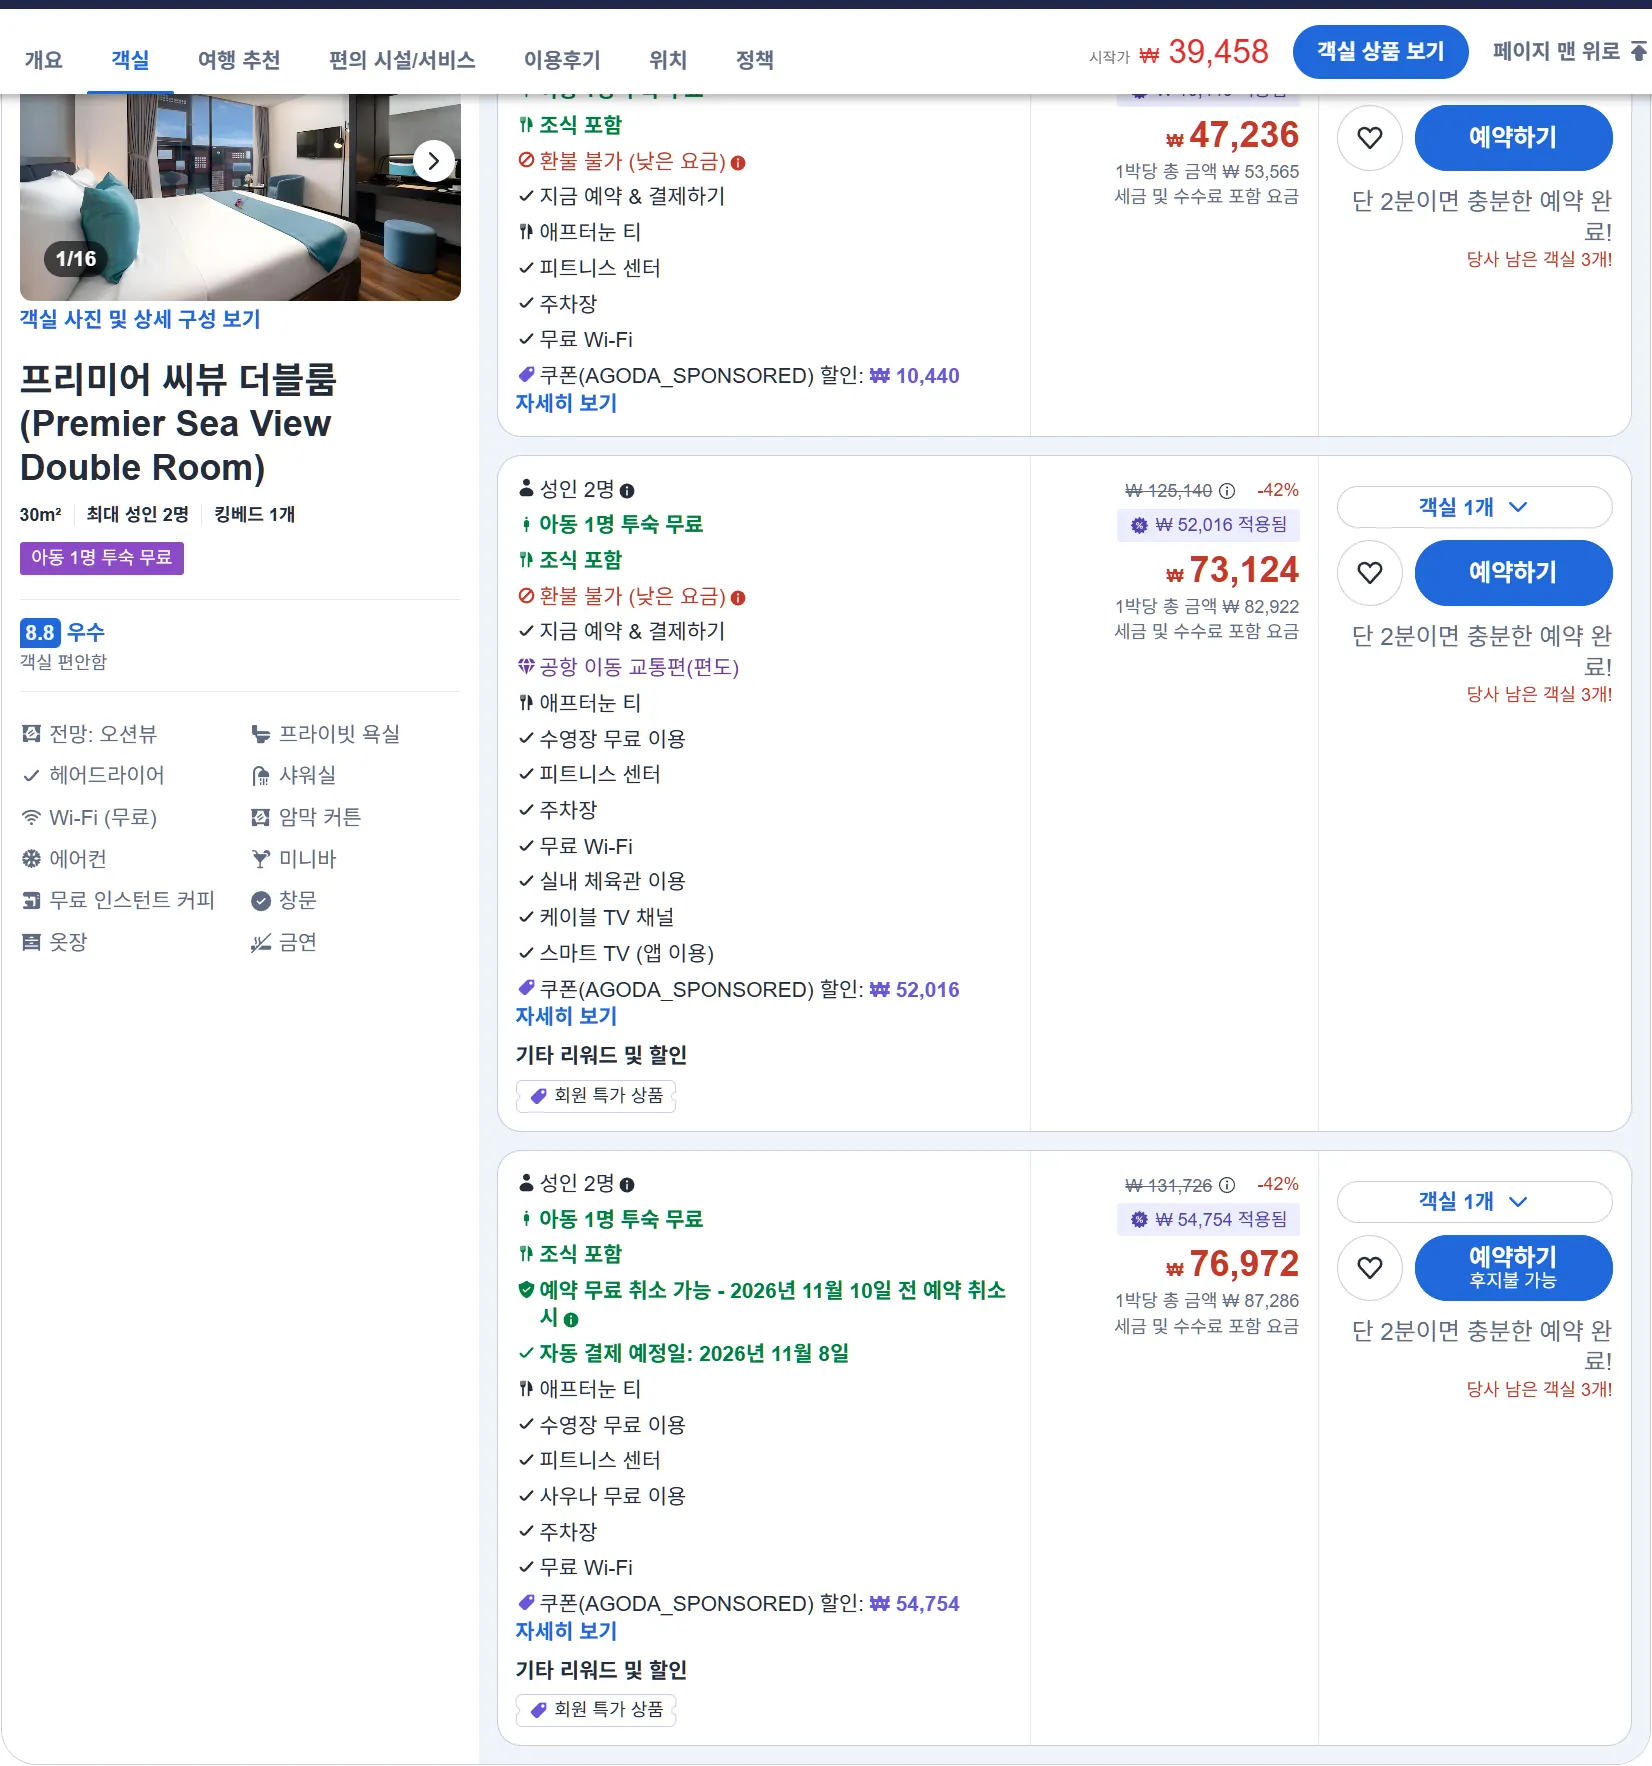The width and height of the screenshot is (1652, 1766).
Task: Click the purple 아동 1명 투숙 무료 badge
Action: pos(102,558)
